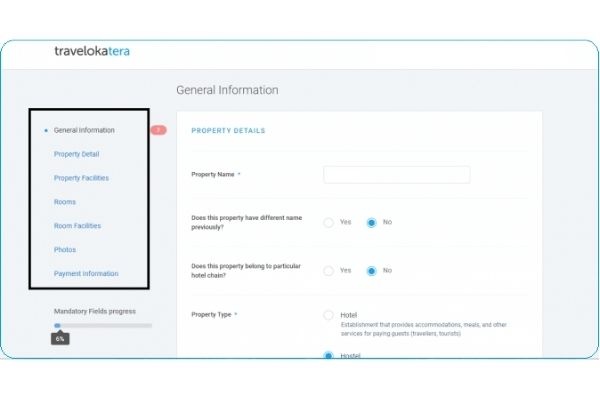600x400 pixels.
Task: Click the PROPERTY DETAILS section heading
Action: [x=228, y=131]
